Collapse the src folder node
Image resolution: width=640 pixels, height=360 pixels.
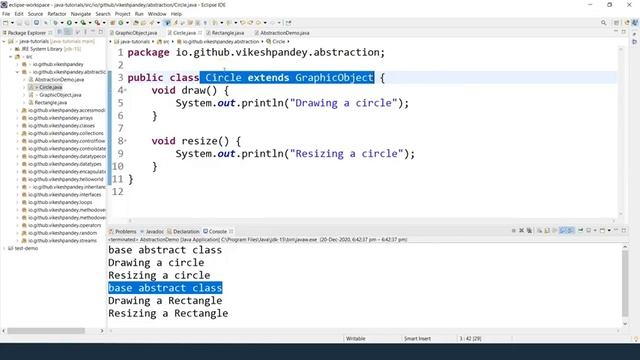pyautogui.click(x=10, y=57)
